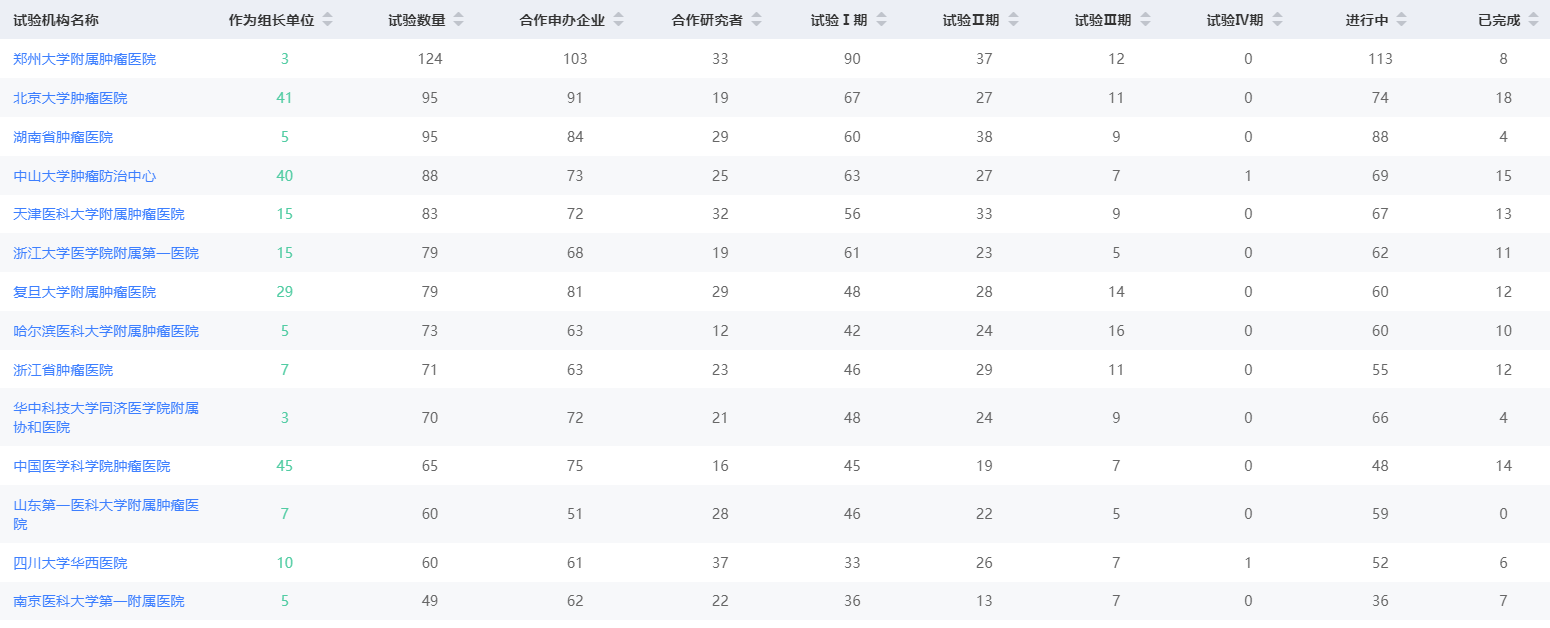Click sort arrows beside 试验数量
The height and width of the screenshot is (628, 1550).
(x=458, y=20)
